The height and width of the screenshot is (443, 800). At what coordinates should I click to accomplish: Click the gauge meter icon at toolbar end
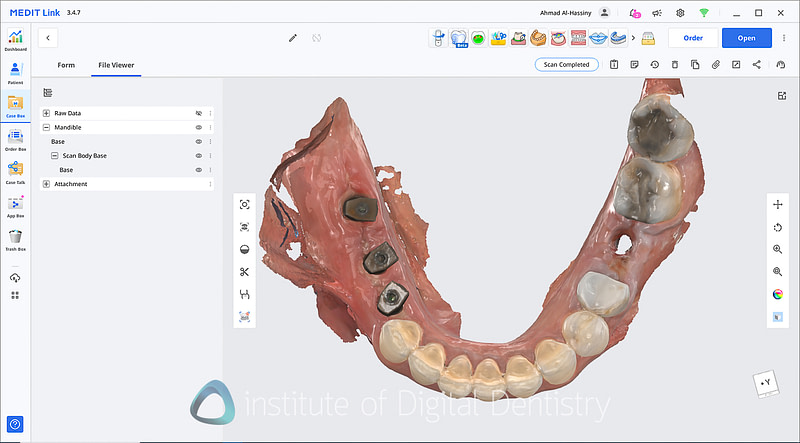click(x=780, y=64)
